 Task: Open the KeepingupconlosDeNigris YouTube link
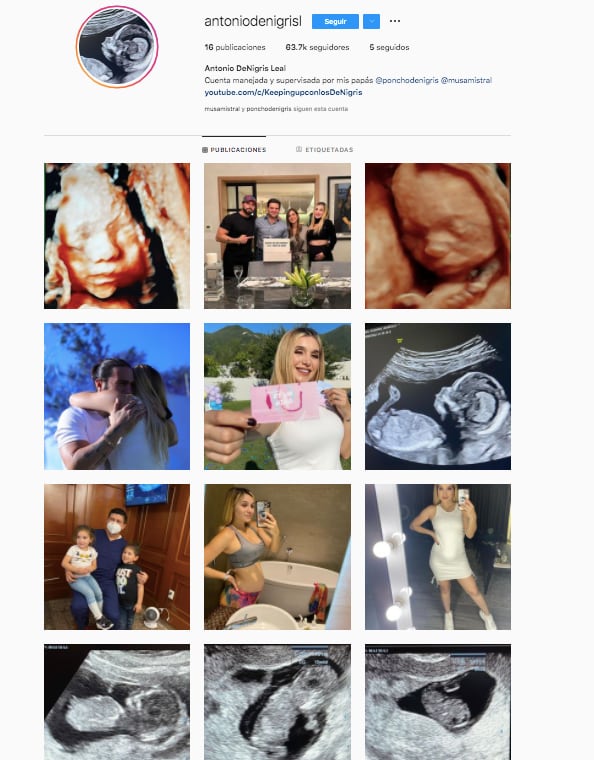283,92
